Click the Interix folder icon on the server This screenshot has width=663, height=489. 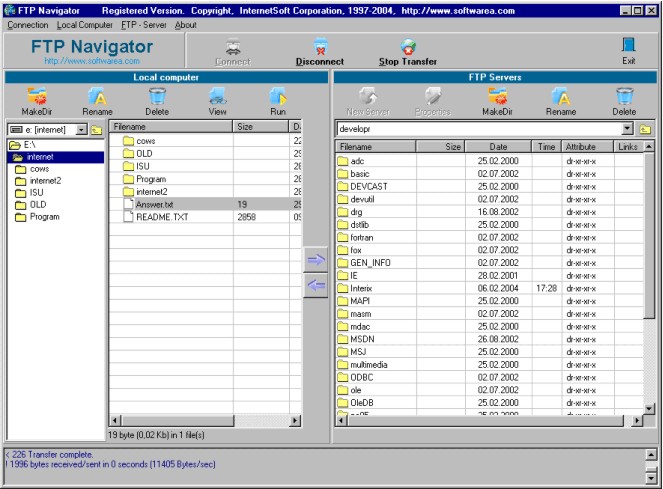[342, 288]
